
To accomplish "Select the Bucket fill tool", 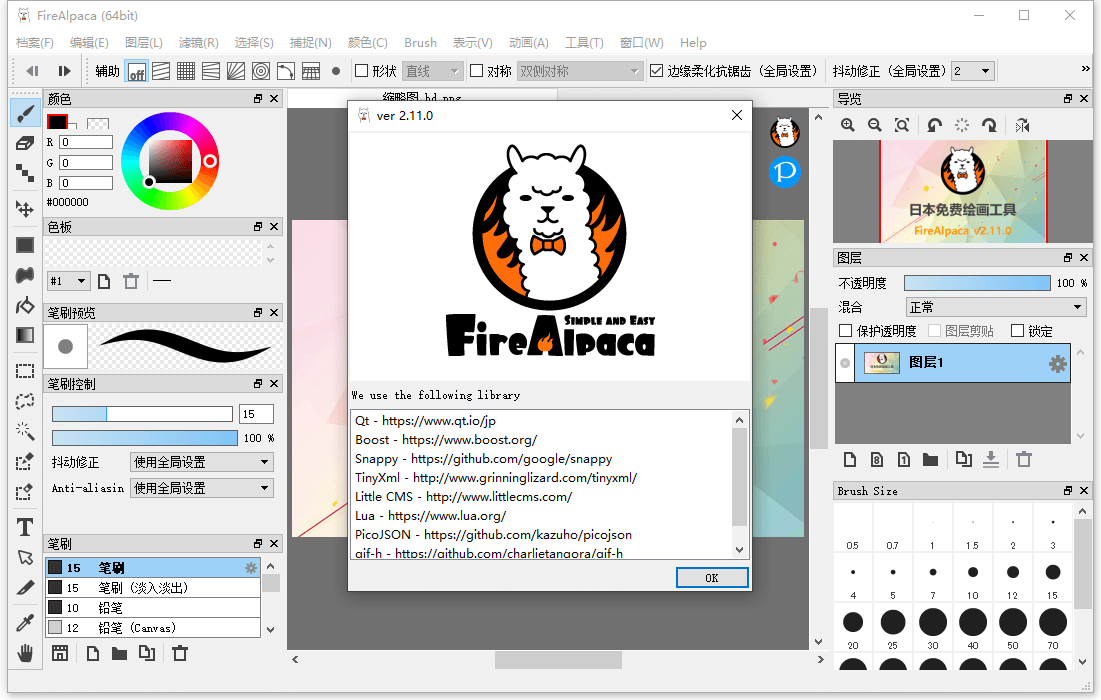I will (x=25, y=305).
